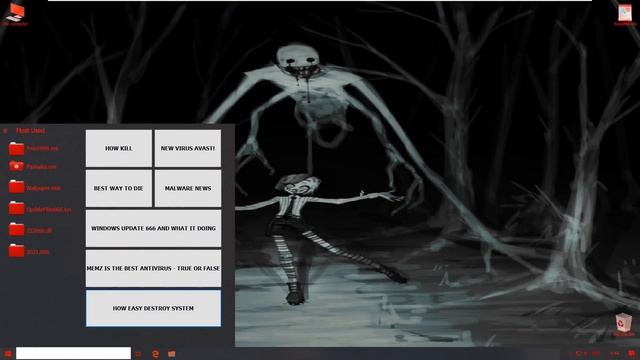This screenshot has width=640, height=360.
Task: Click the taskbar clock
Action: tap(614, 353)
